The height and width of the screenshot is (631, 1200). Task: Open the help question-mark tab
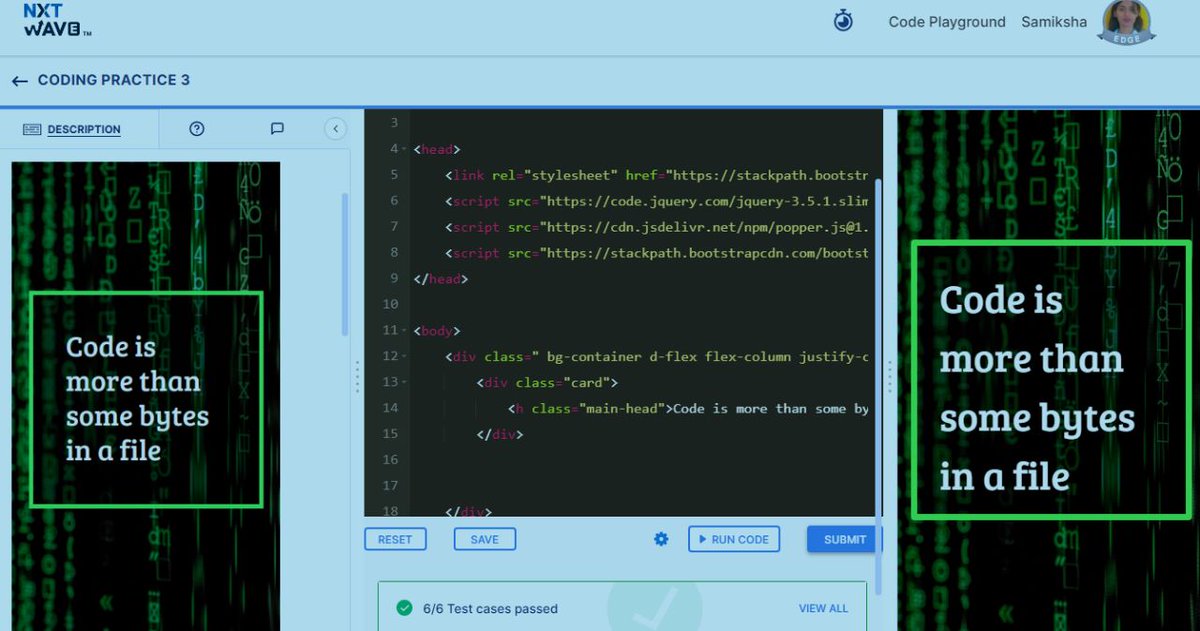tap(197, 129)
